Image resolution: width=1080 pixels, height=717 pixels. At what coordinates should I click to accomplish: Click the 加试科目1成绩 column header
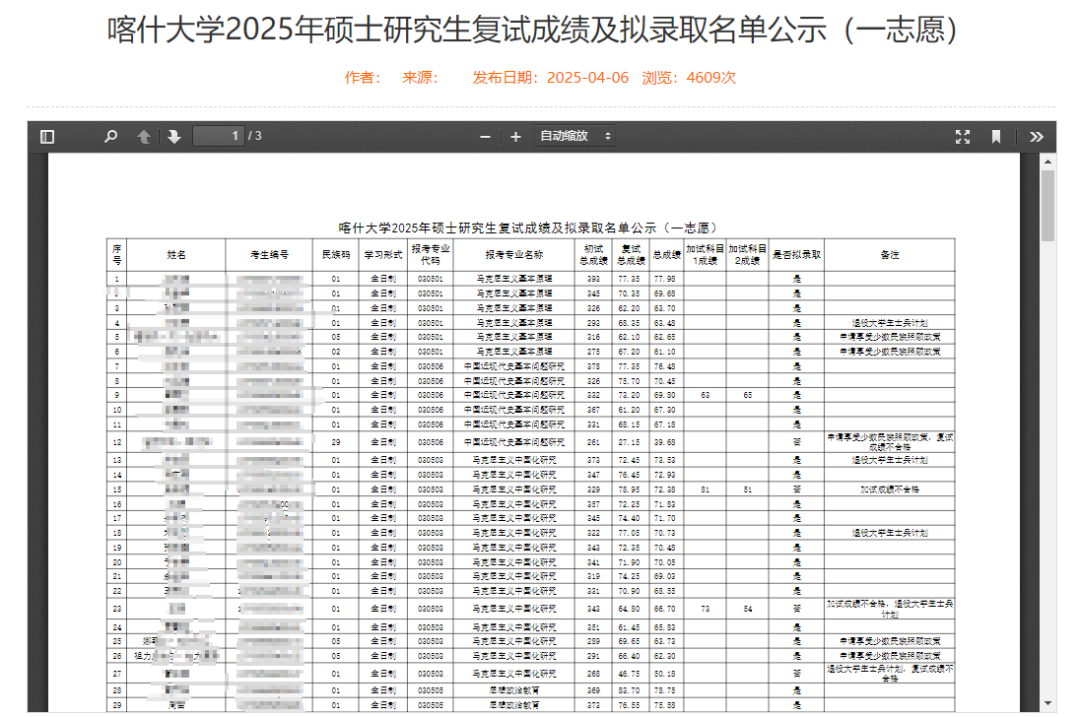tap(705, 255)
